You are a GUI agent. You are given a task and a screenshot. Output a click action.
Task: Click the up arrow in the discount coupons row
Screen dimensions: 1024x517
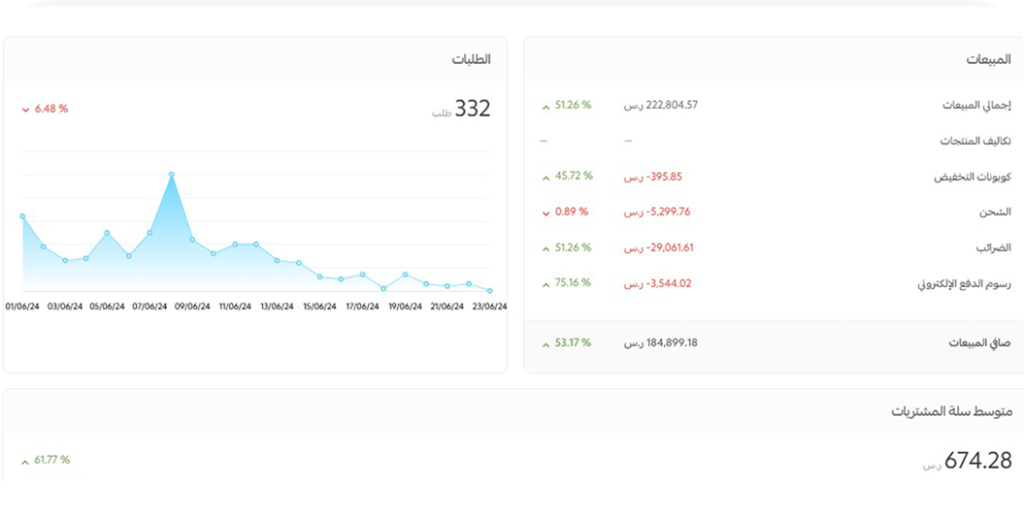pyautogui.click(x=545, y=176)
